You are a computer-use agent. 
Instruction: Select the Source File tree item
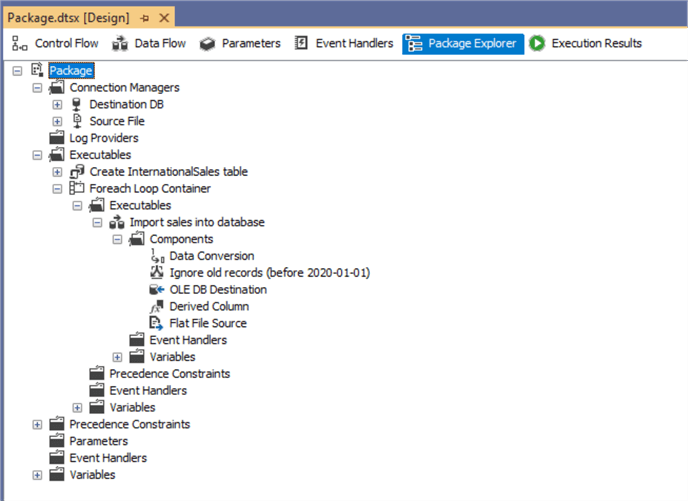click(x=117, y=121)
